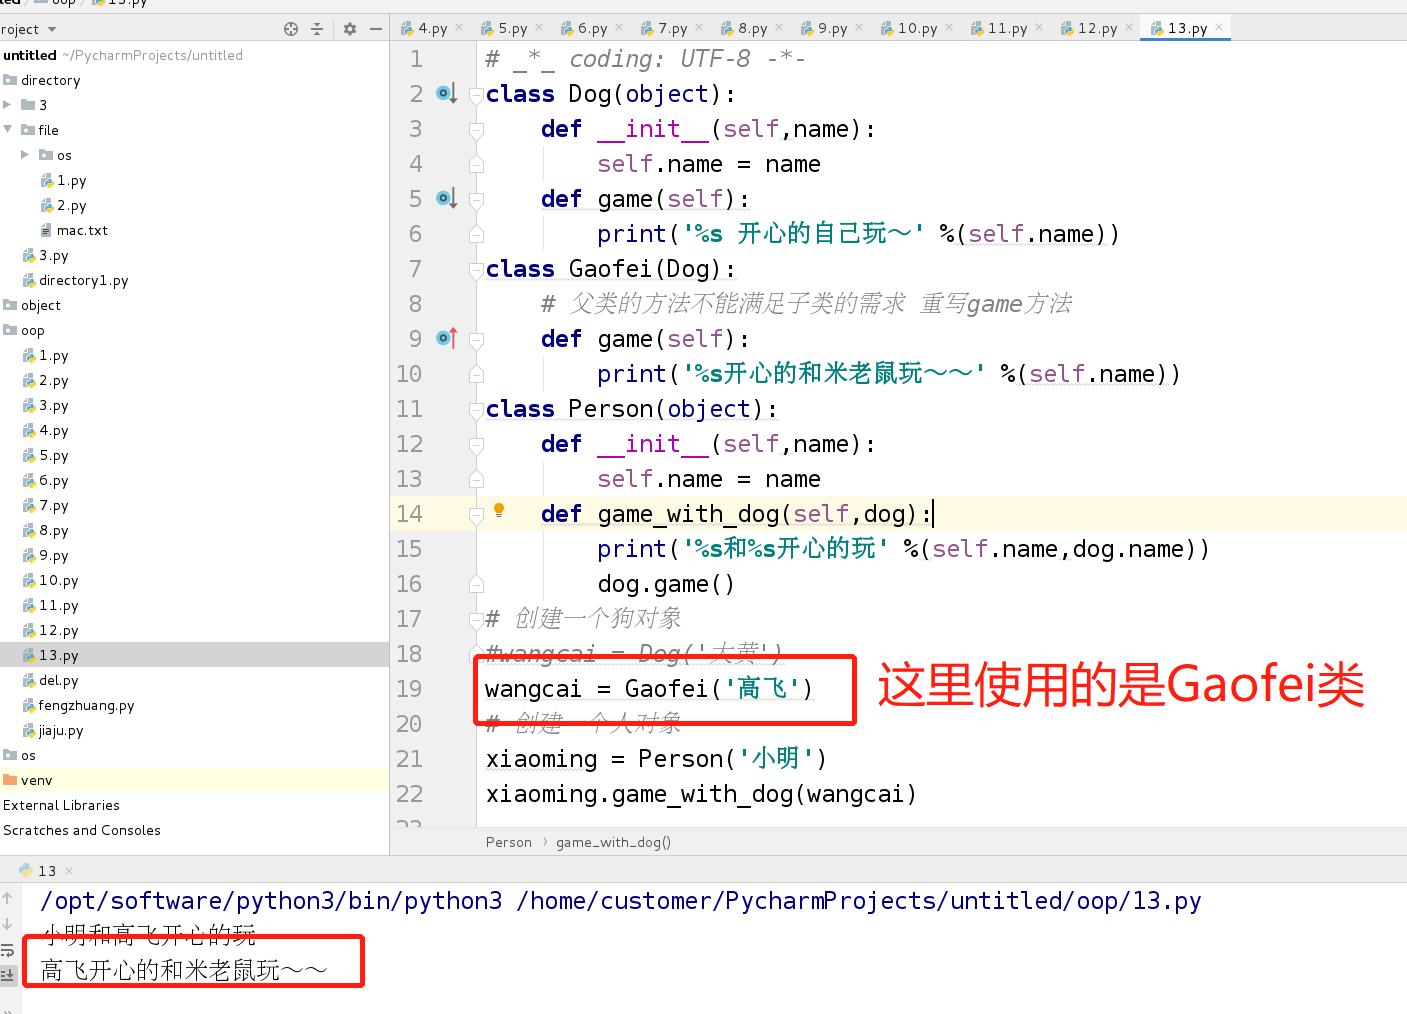Select 12.py under oop in tree

pos(58,630)
